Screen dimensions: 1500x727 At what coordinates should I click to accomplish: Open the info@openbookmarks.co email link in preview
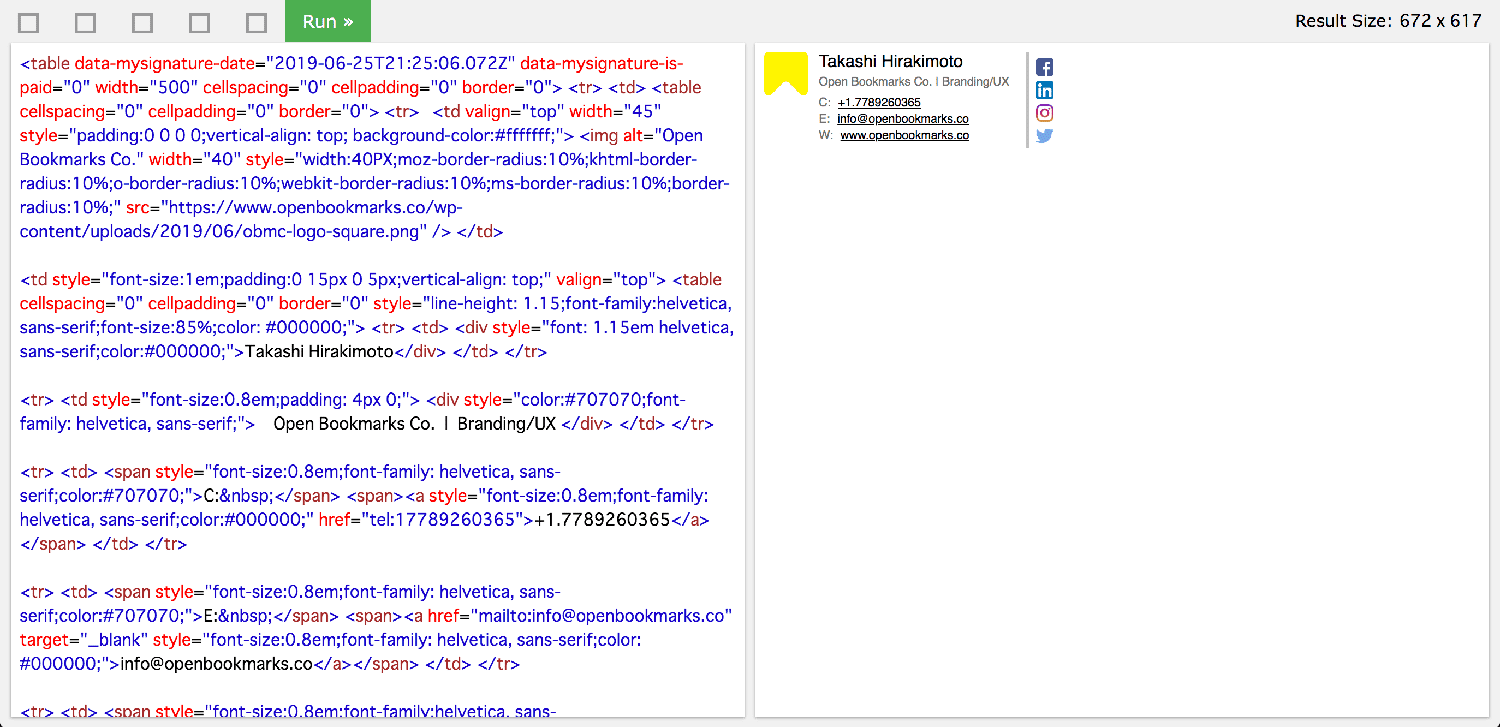[x=903, y=119]
